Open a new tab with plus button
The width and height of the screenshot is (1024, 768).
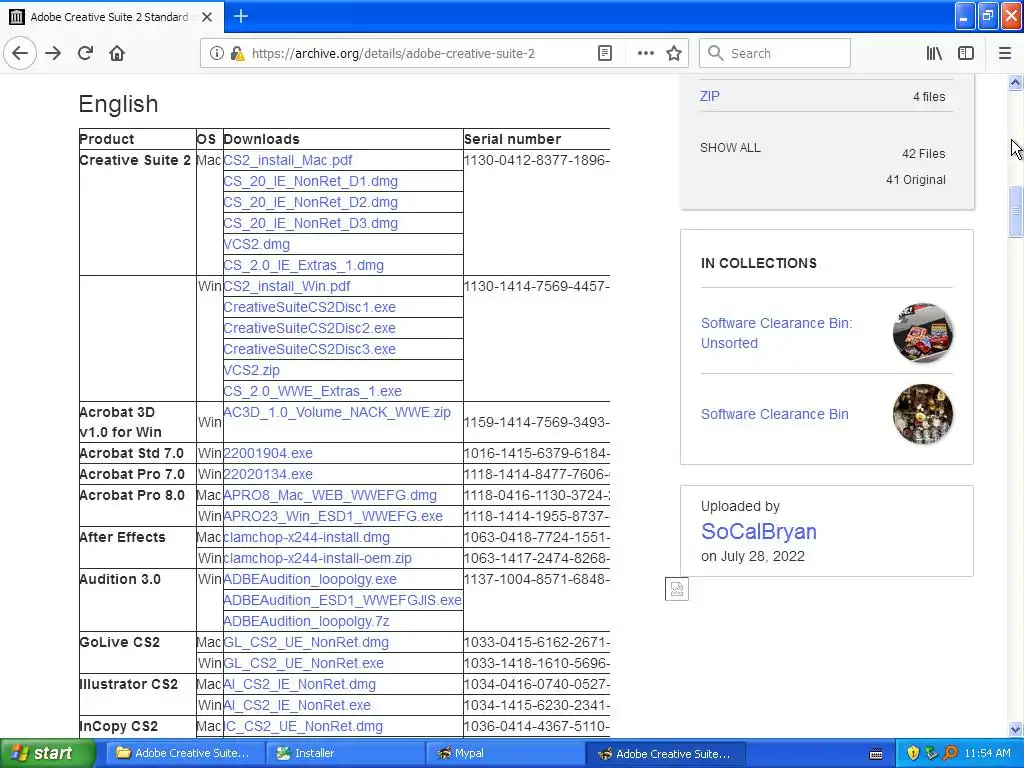tap(241, 16)
